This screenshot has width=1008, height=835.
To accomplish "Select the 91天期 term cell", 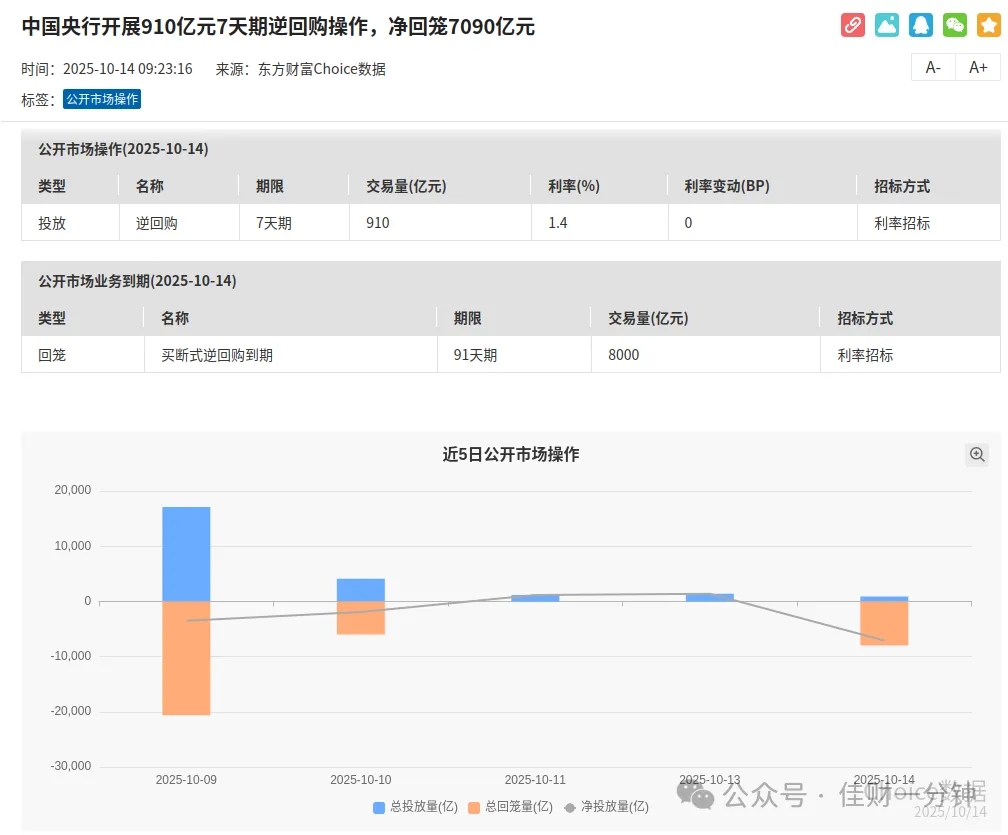I will click(515, 355).
